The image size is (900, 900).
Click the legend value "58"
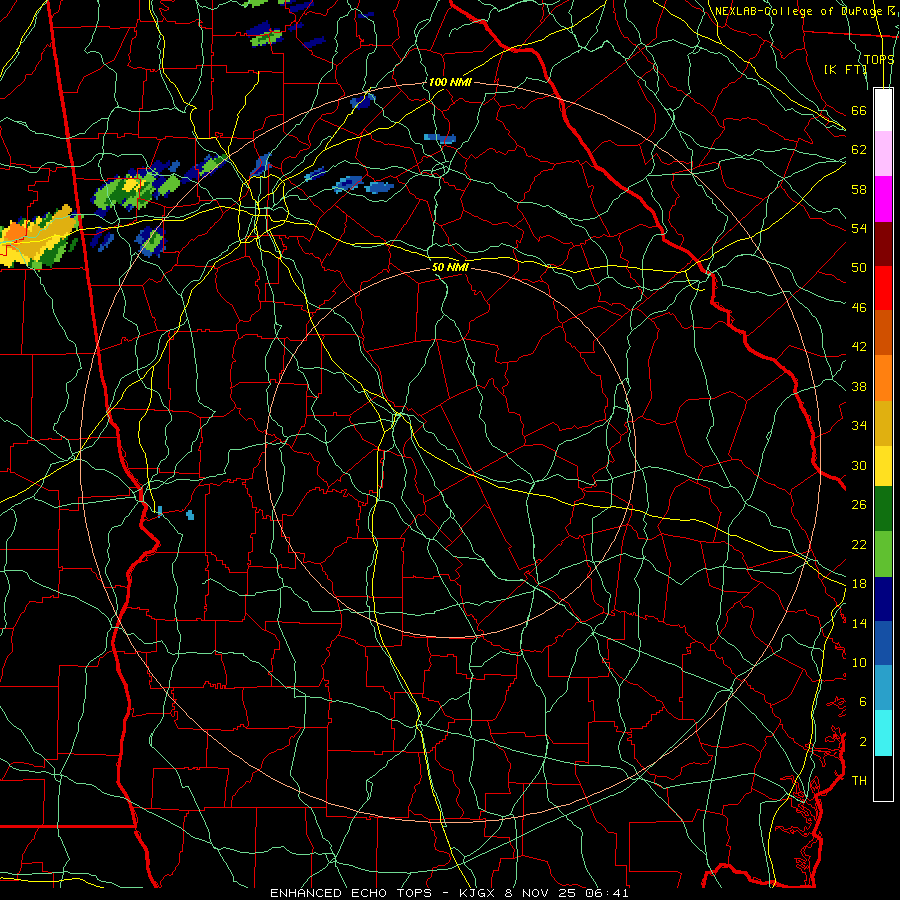point(859,189)
